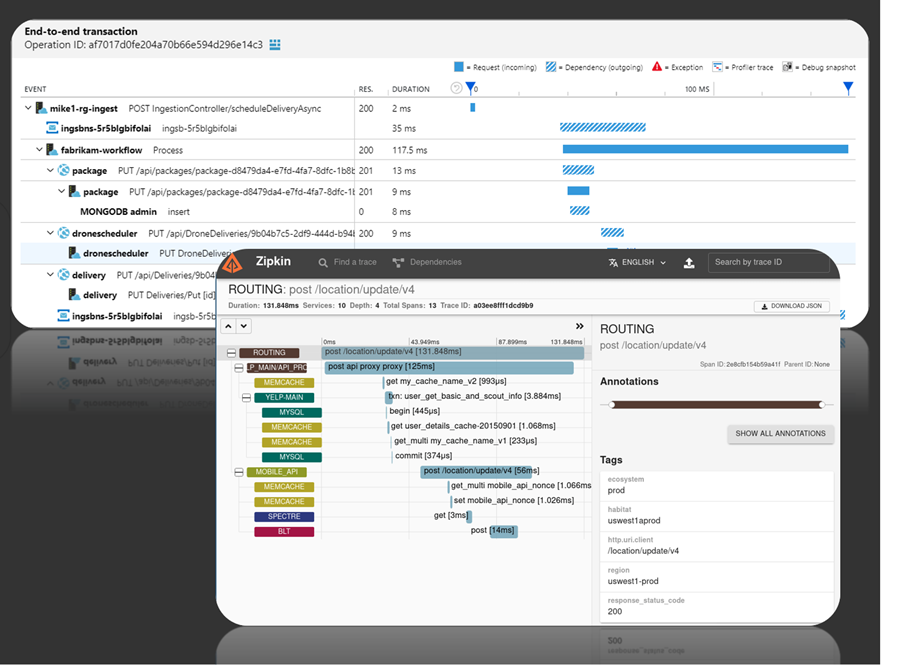Select the SPECTRE service label

point(284,517)
